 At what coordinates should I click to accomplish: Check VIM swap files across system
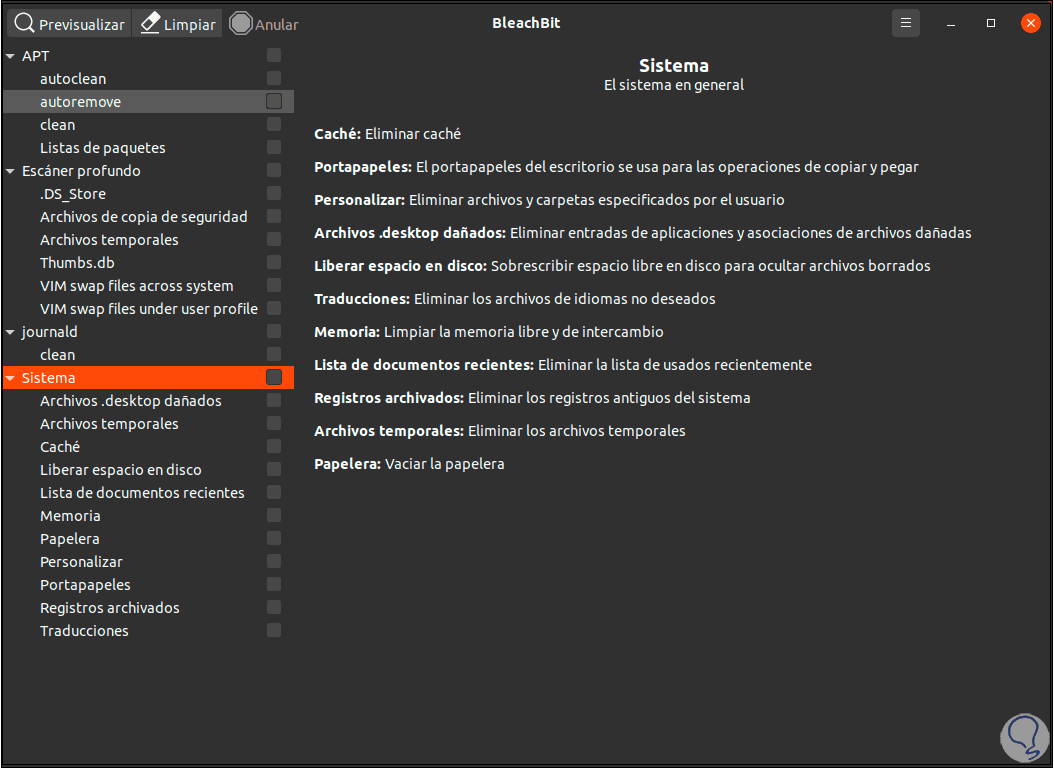pyautogui.click(x=274, y=285)
